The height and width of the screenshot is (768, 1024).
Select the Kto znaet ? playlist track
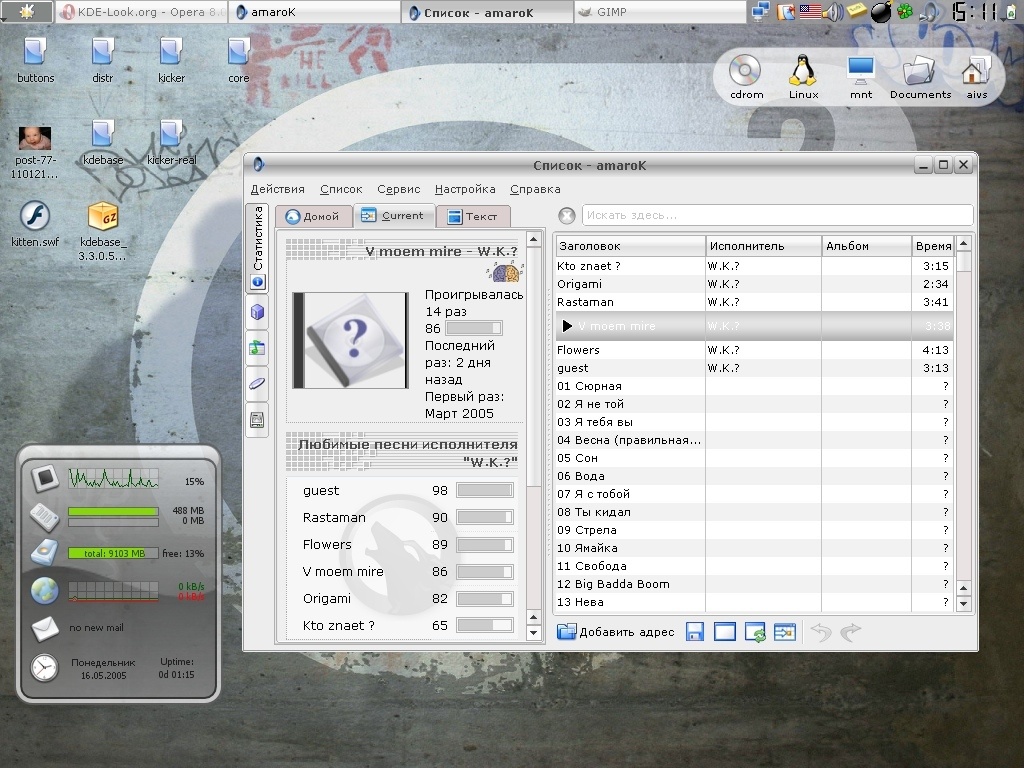click(754, 266)
